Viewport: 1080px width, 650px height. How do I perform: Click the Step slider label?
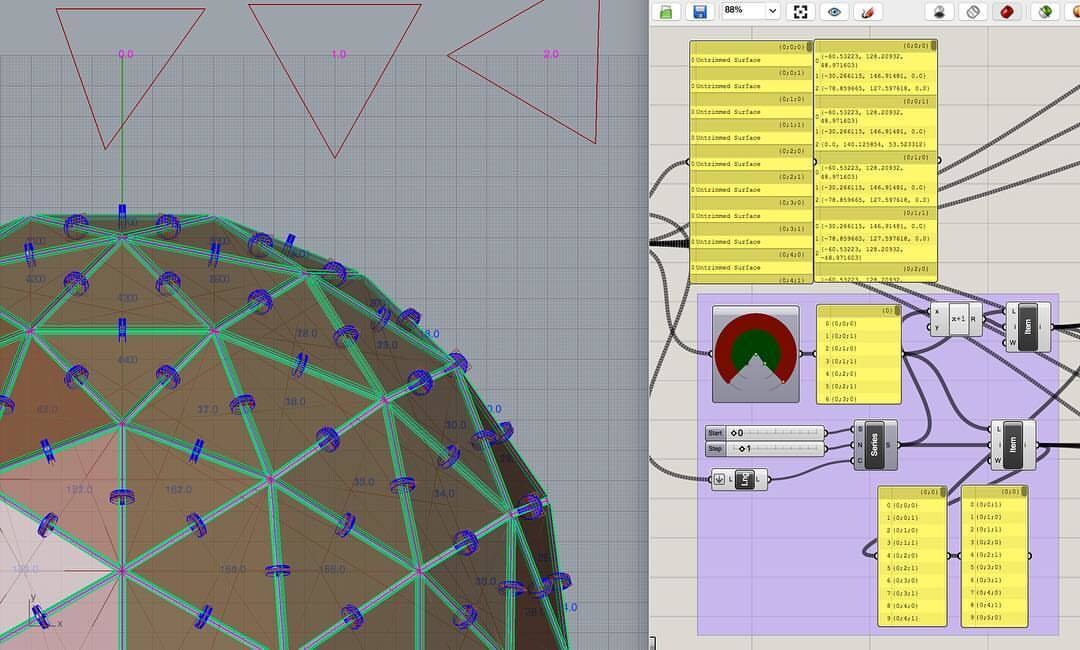click(x=715, y=449)
